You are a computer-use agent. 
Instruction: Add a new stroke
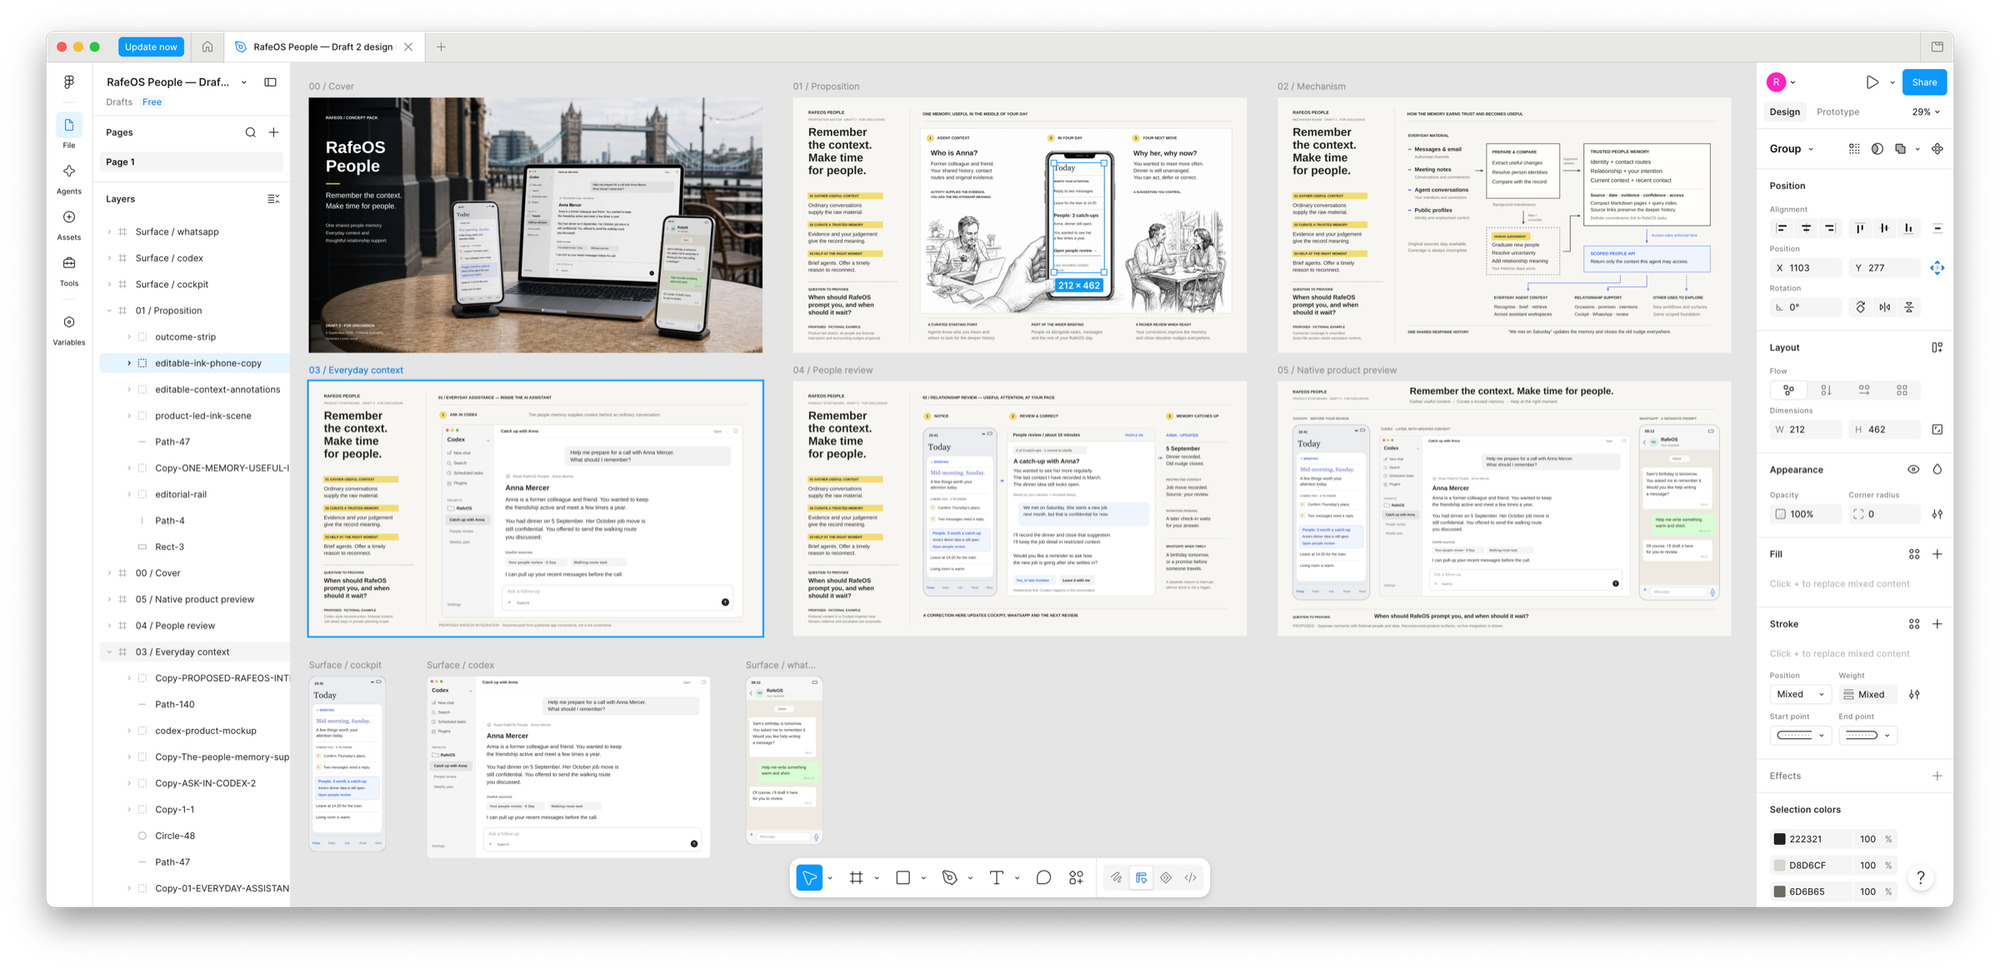coord(1937,624)
